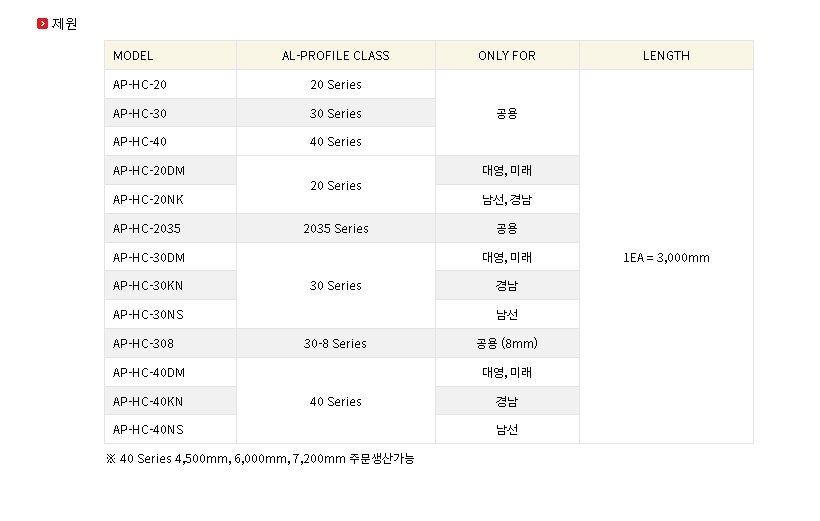Image resolution: width=820 pixels, height=521 pixels.
Task: Select the AP-HC-20DM model cell
Action: (170, 171)
